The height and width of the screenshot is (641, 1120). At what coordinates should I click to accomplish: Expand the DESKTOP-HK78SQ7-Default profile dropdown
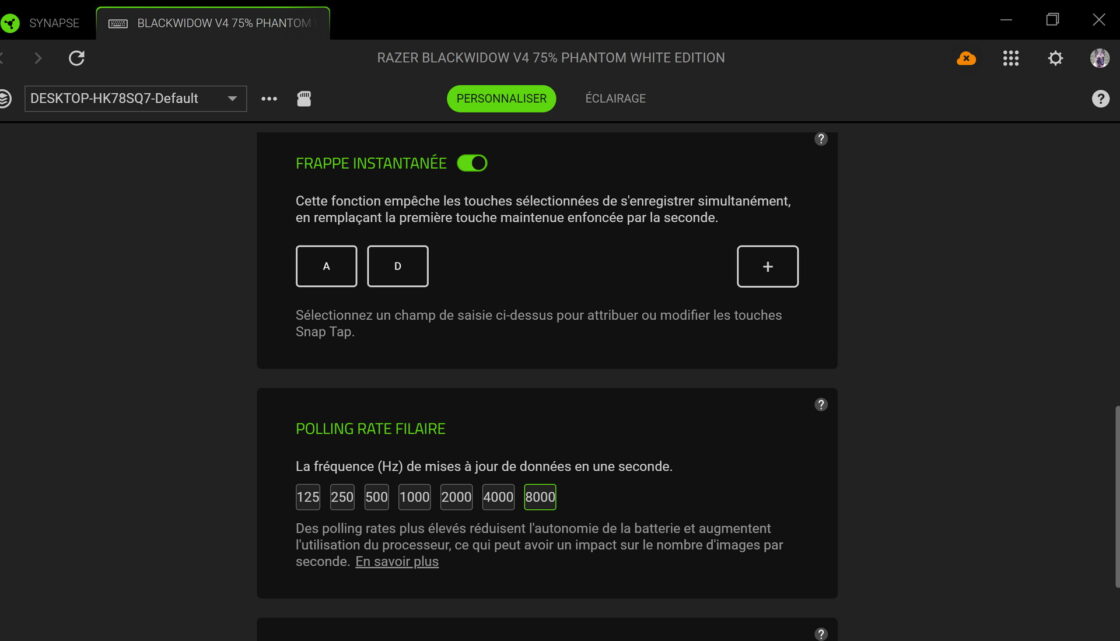[x=135, y=98]
